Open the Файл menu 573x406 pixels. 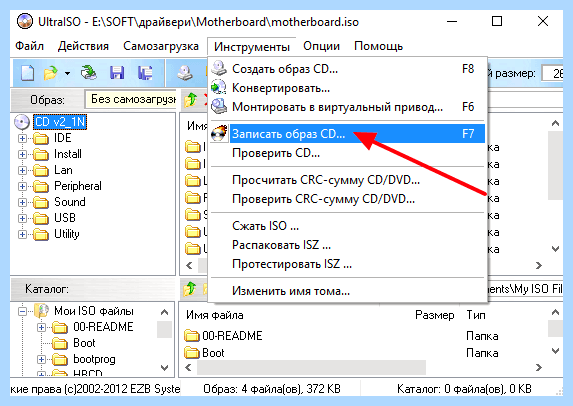29,46
